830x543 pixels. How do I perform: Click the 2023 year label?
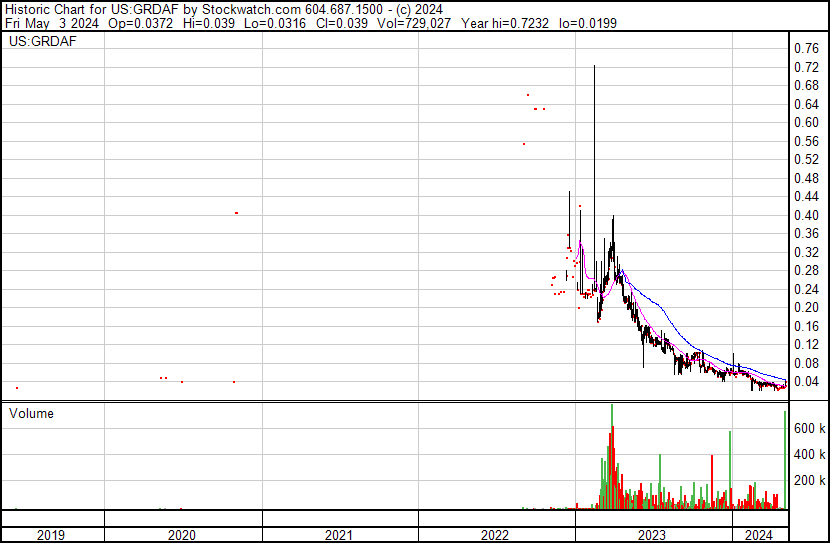(653, 535)
